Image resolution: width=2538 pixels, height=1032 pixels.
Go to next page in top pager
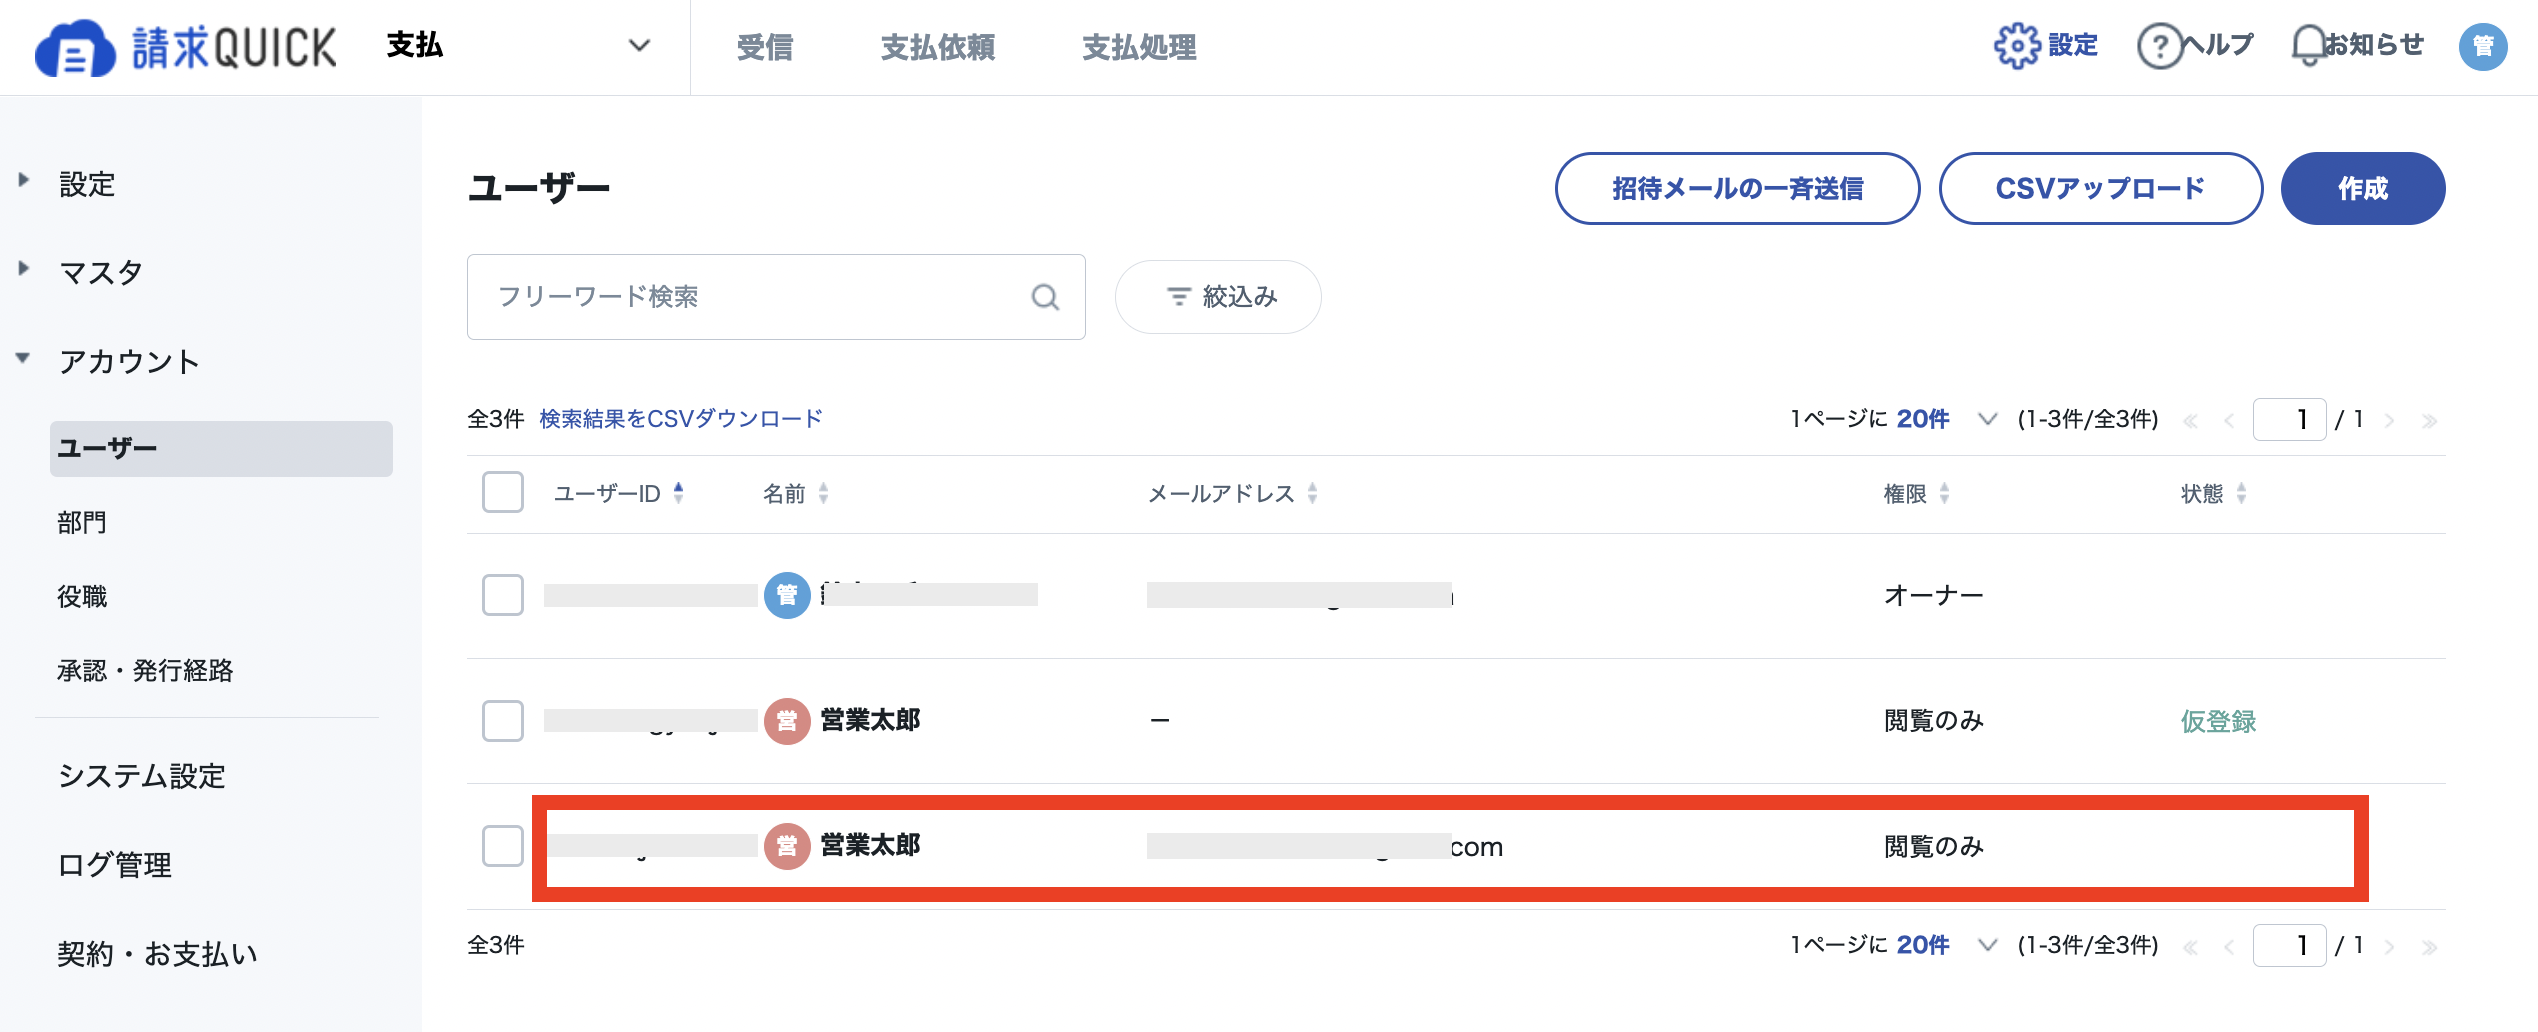tap(2390, 421)
